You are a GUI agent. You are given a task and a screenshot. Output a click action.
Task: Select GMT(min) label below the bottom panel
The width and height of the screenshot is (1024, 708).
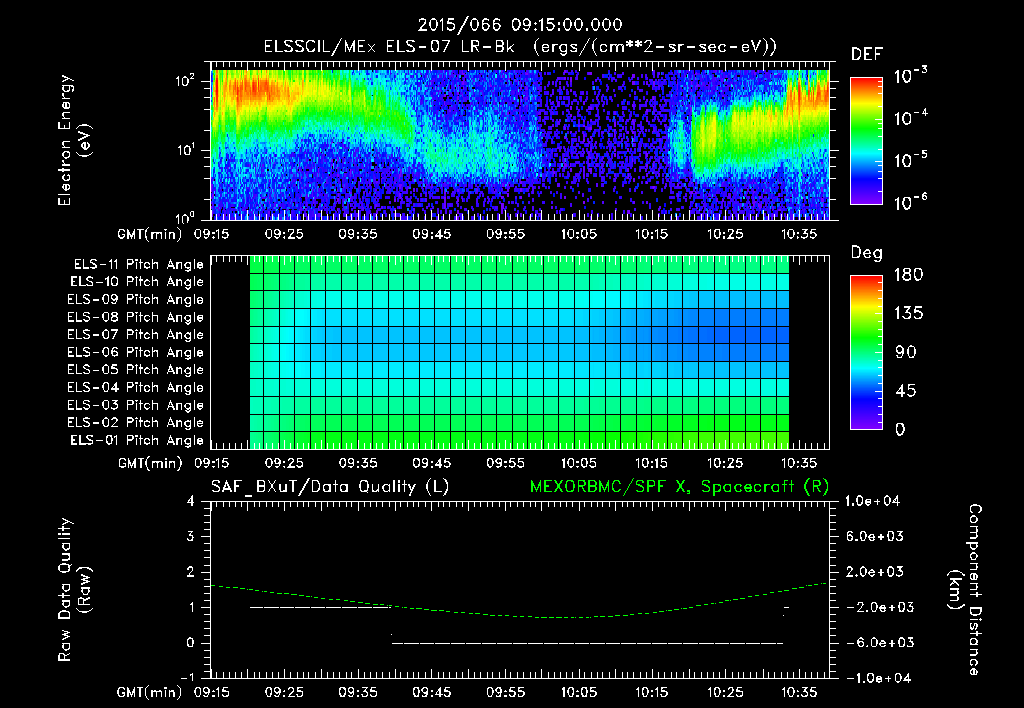click(x=150, y=692)
